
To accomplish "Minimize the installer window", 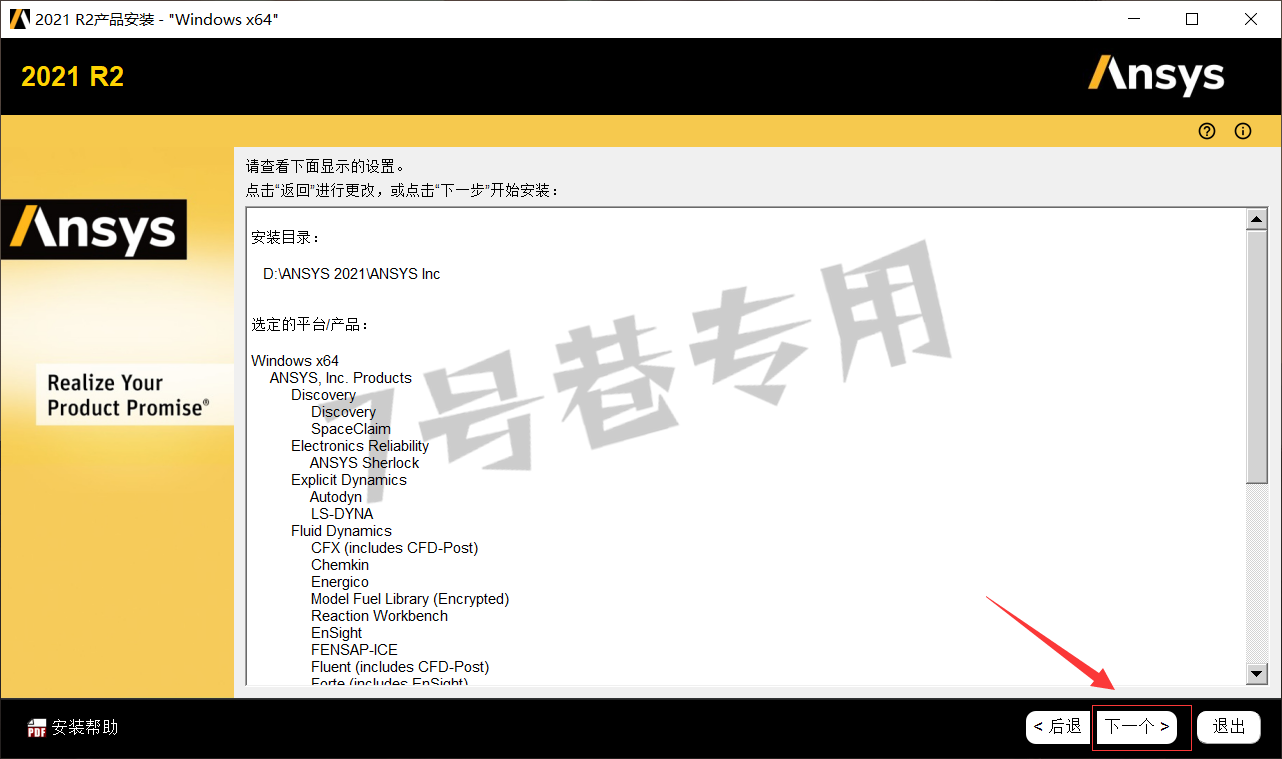I will tap(1134, 19).
